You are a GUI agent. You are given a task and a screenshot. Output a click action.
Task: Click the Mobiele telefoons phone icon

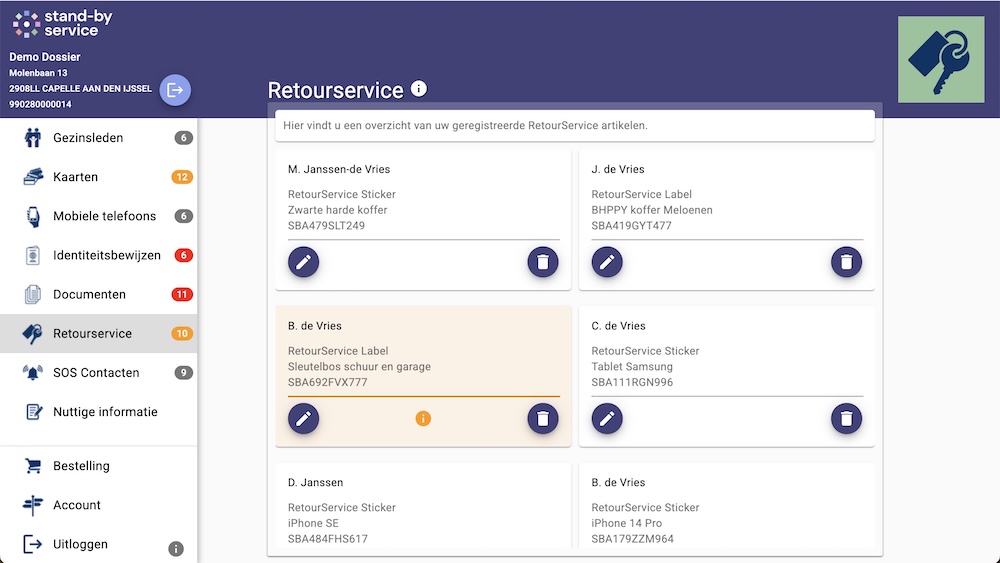pyautogui.click(x=33, y=216)
